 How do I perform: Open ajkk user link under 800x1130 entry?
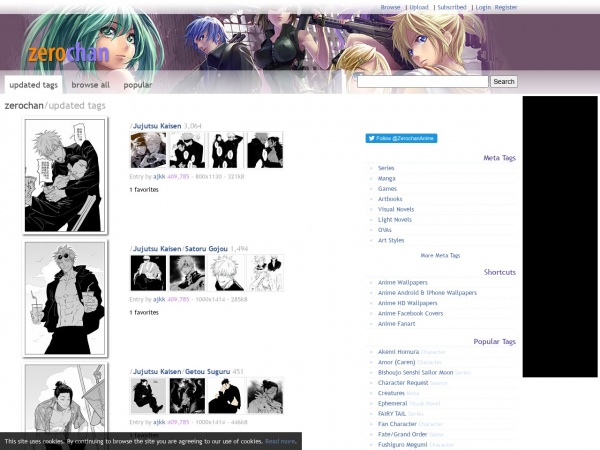point(159,177)
